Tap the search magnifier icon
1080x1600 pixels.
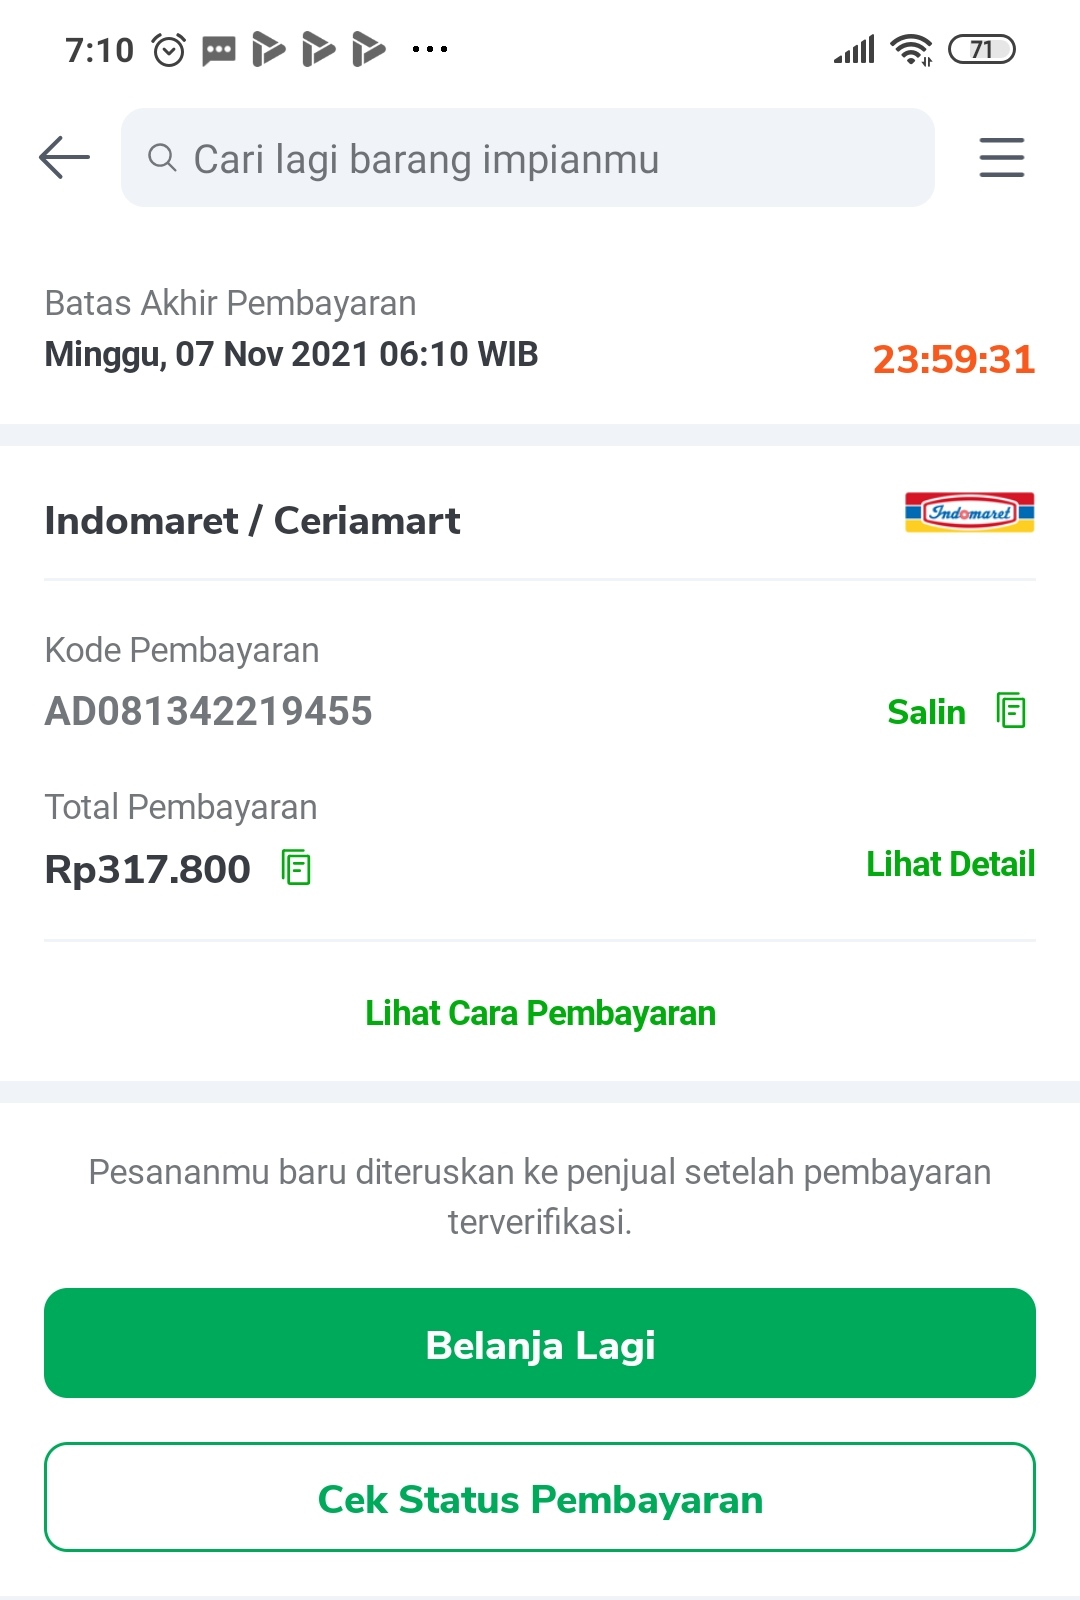point(162,158)
